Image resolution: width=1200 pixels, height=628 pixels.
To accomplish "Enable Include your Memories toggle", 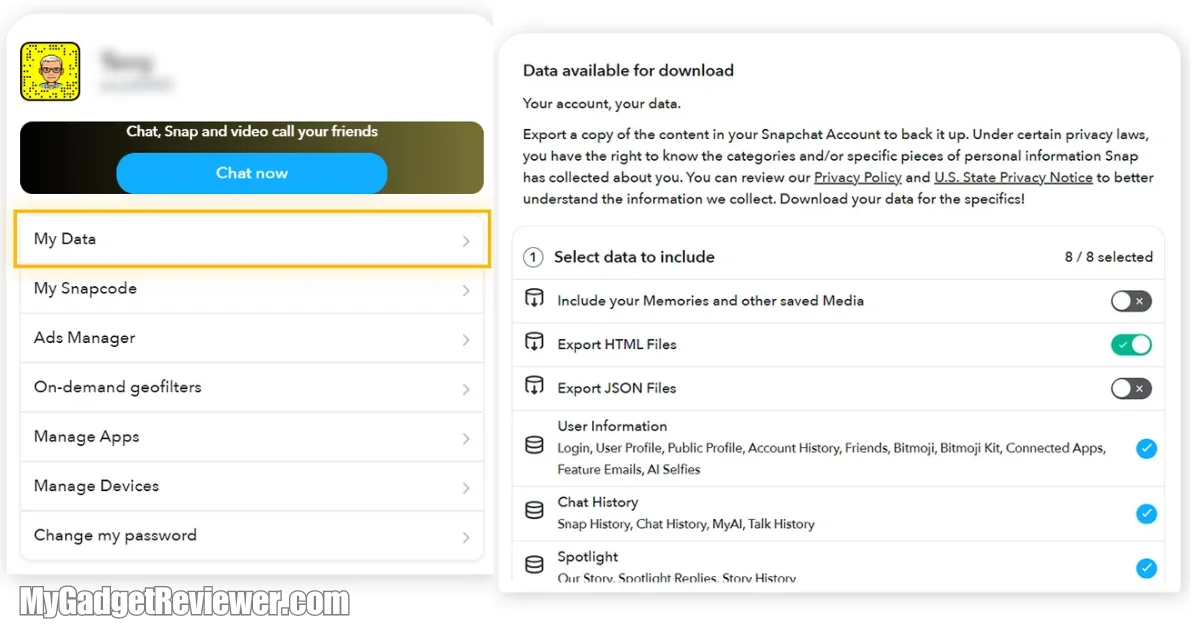I will click(x=1131, y=301).
